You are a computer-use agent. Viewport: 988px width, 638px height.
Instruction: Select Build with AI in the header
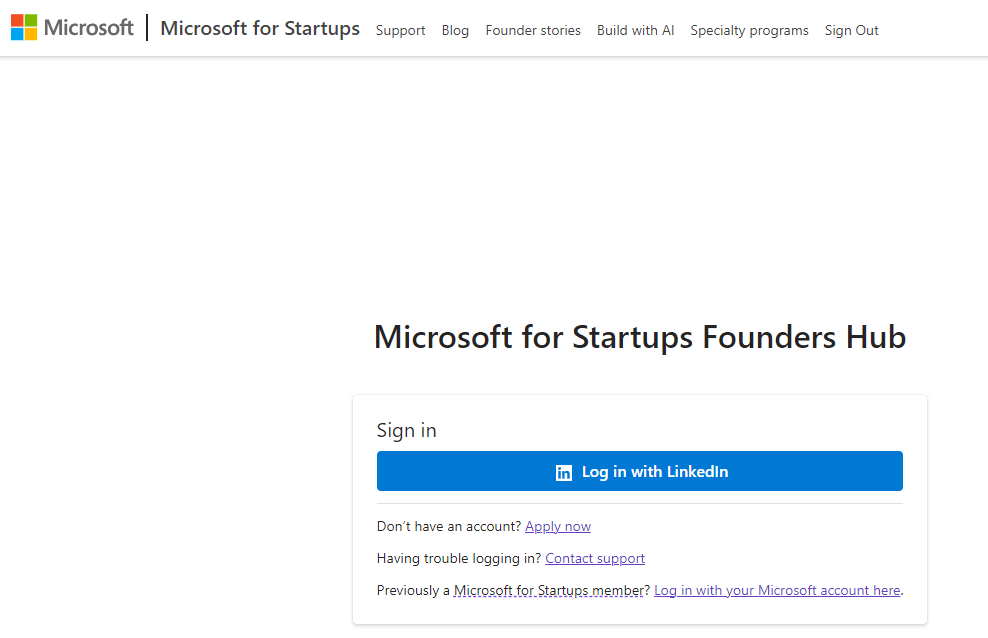[635, 30]
